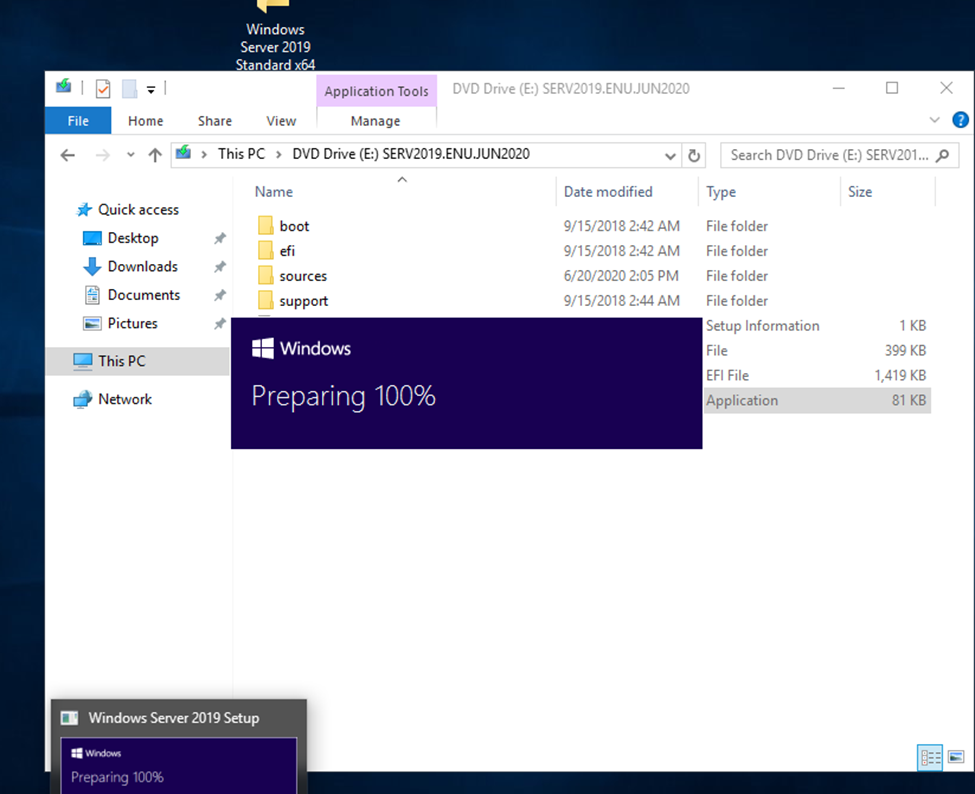Expand the address bar history dropdown
Image resolution: width=975 pixels, height=794 pixels.
671,155
